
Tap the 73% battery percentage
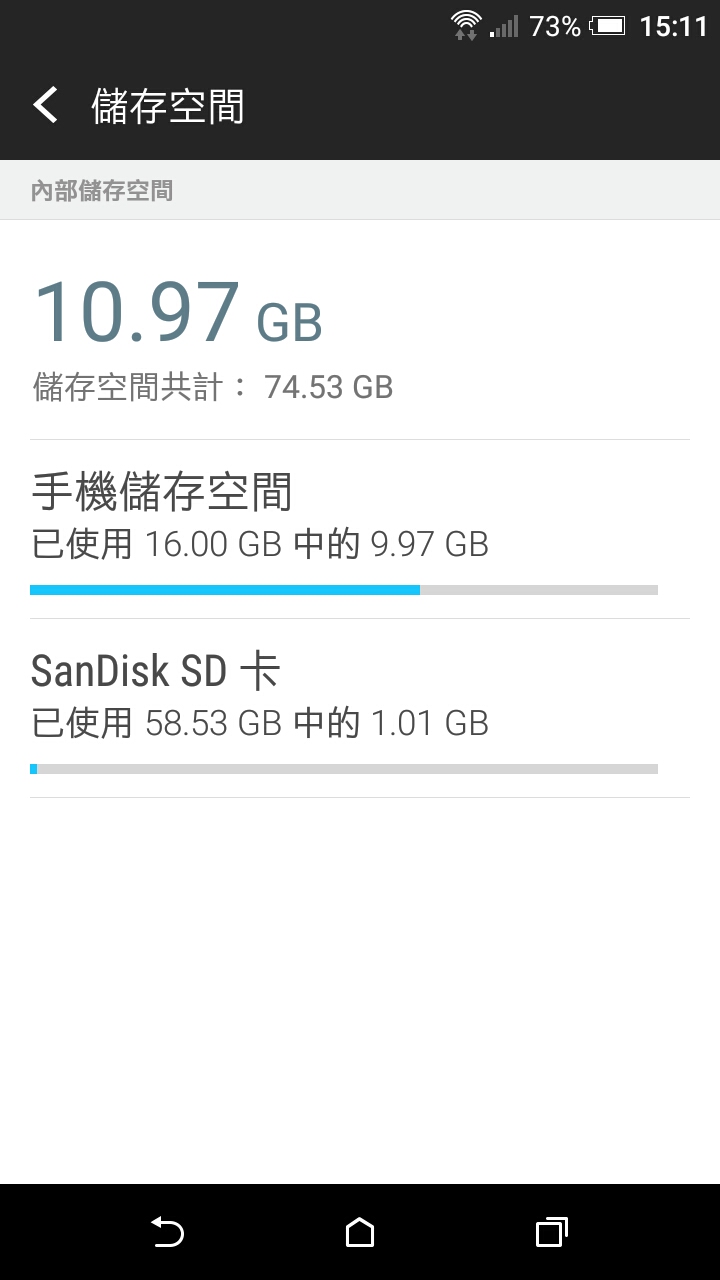[555, 27]
